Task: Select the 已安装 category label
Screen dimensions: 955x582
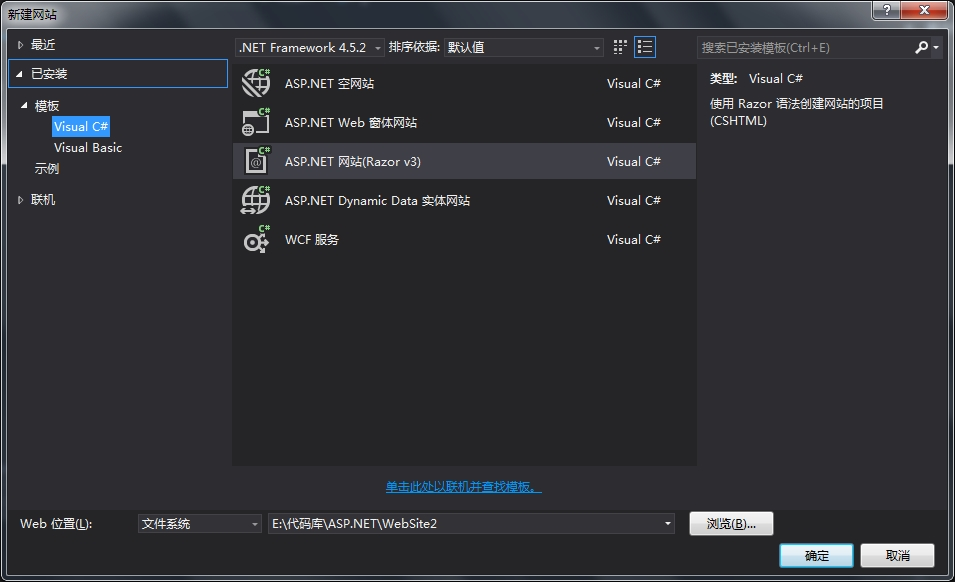Action: pos(49,74)
